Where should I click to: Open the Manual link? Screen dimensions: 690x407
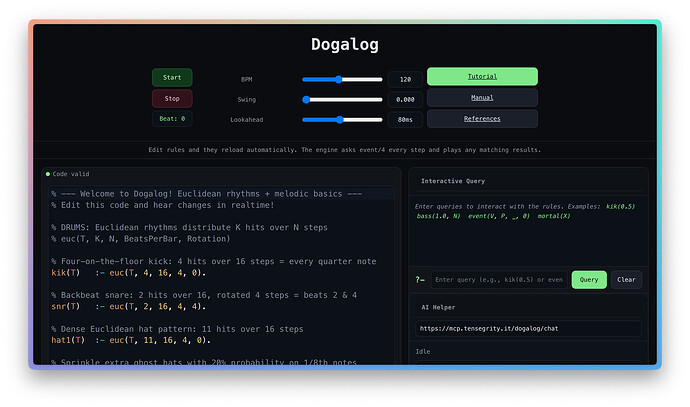click(482, 98)
